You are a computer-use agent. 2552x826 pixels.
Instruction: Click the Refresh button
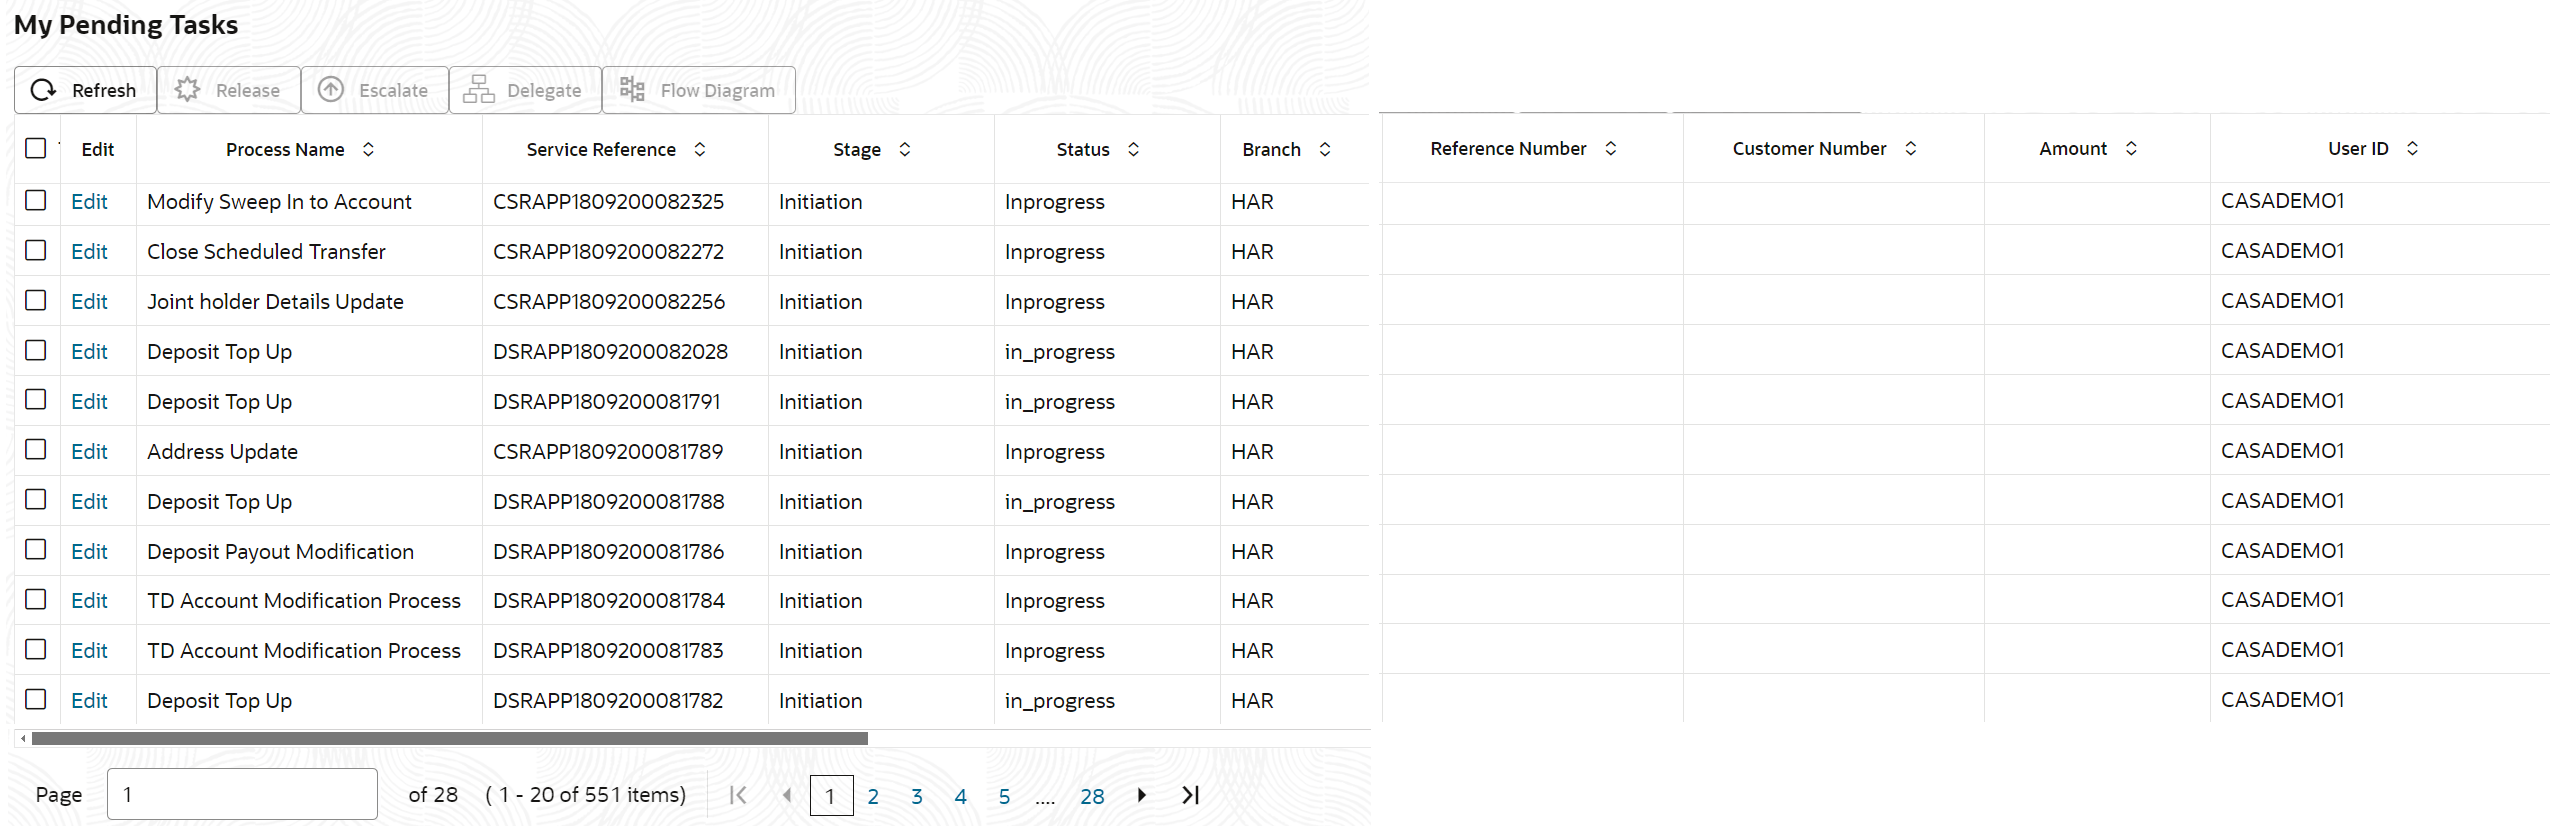[85, 90]
